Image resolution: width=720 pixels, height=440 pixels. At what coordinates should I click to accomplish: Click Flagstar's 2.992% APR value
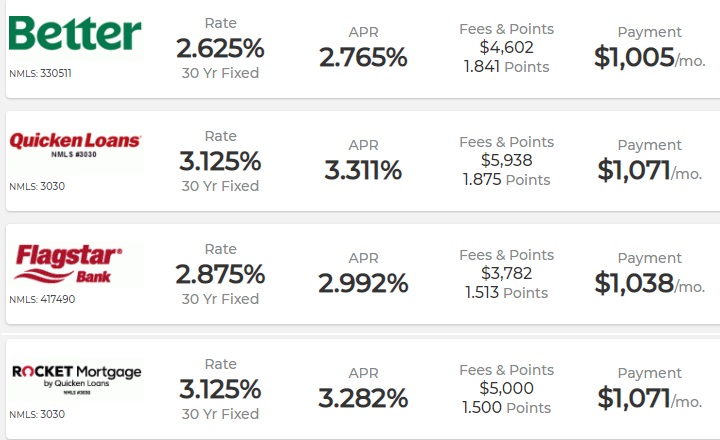(x=363, y=284)
